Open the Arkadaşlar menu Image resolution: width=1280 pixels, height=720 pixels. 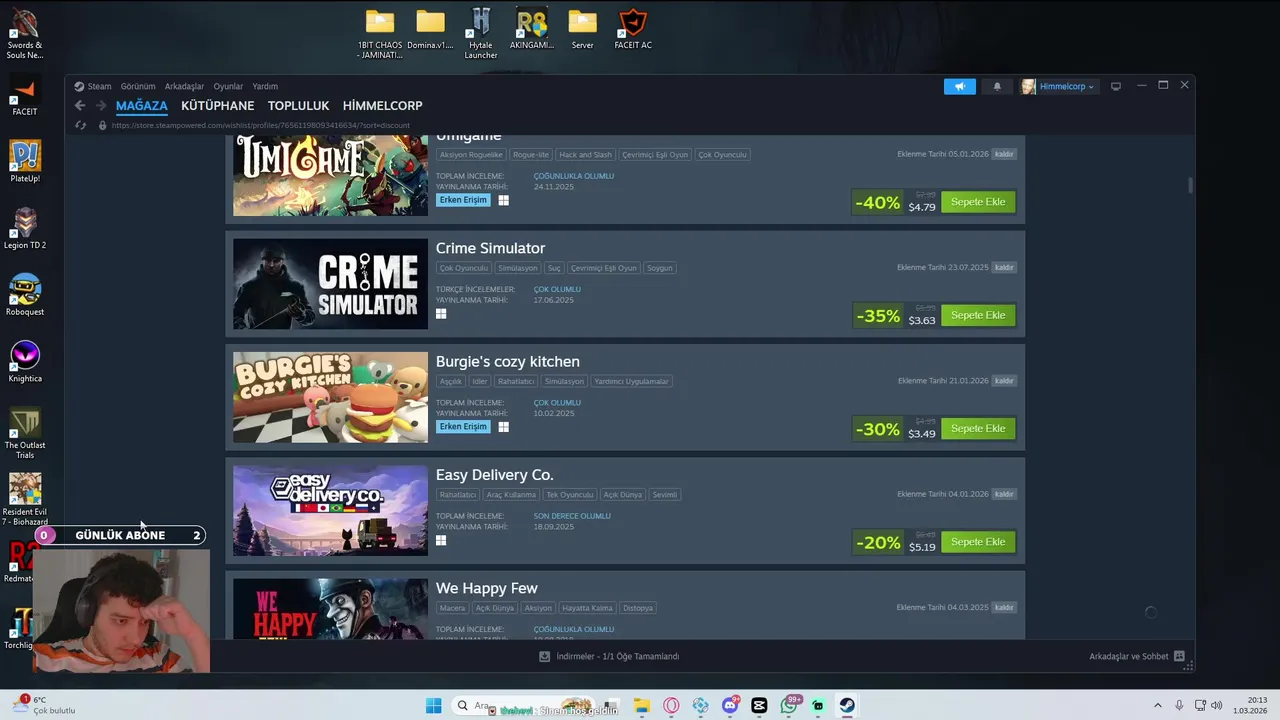point(184,86)
